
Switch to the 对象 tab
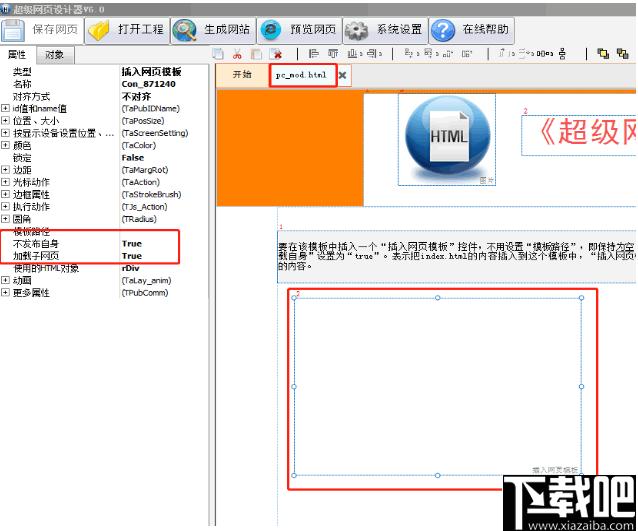coord(55,55)
